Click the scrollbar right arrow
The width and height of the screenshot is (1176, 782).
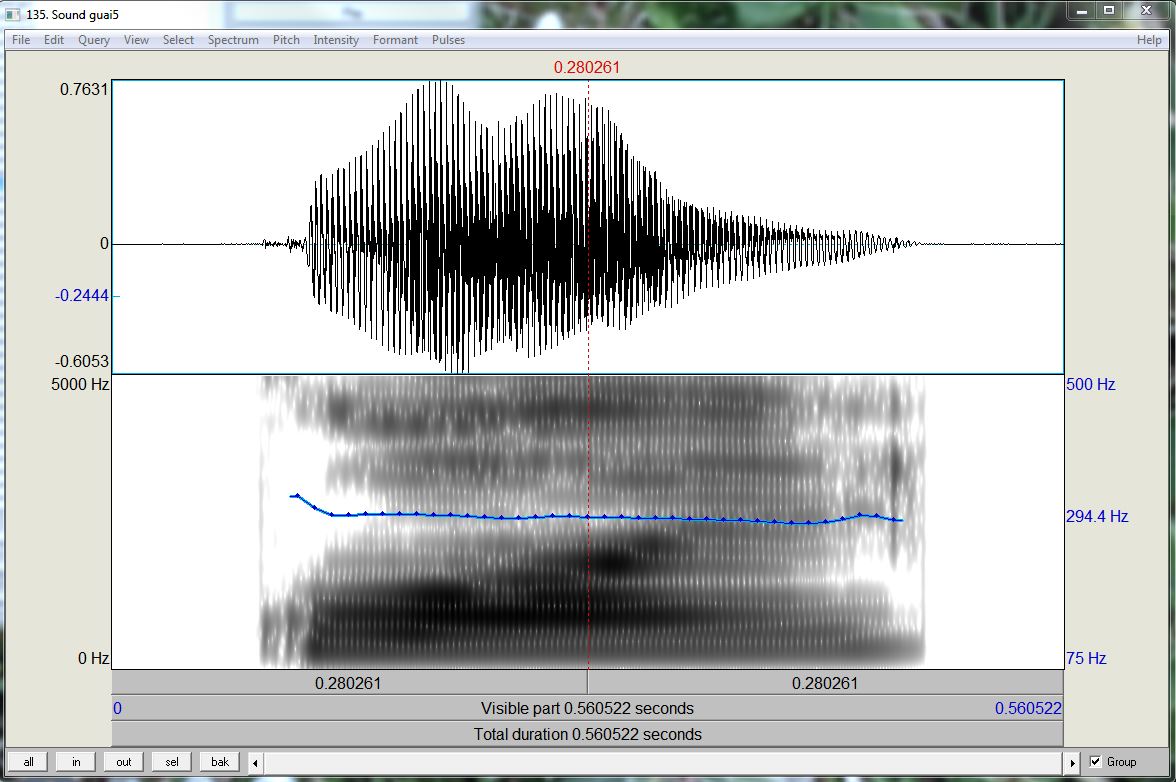(1072, 763)
